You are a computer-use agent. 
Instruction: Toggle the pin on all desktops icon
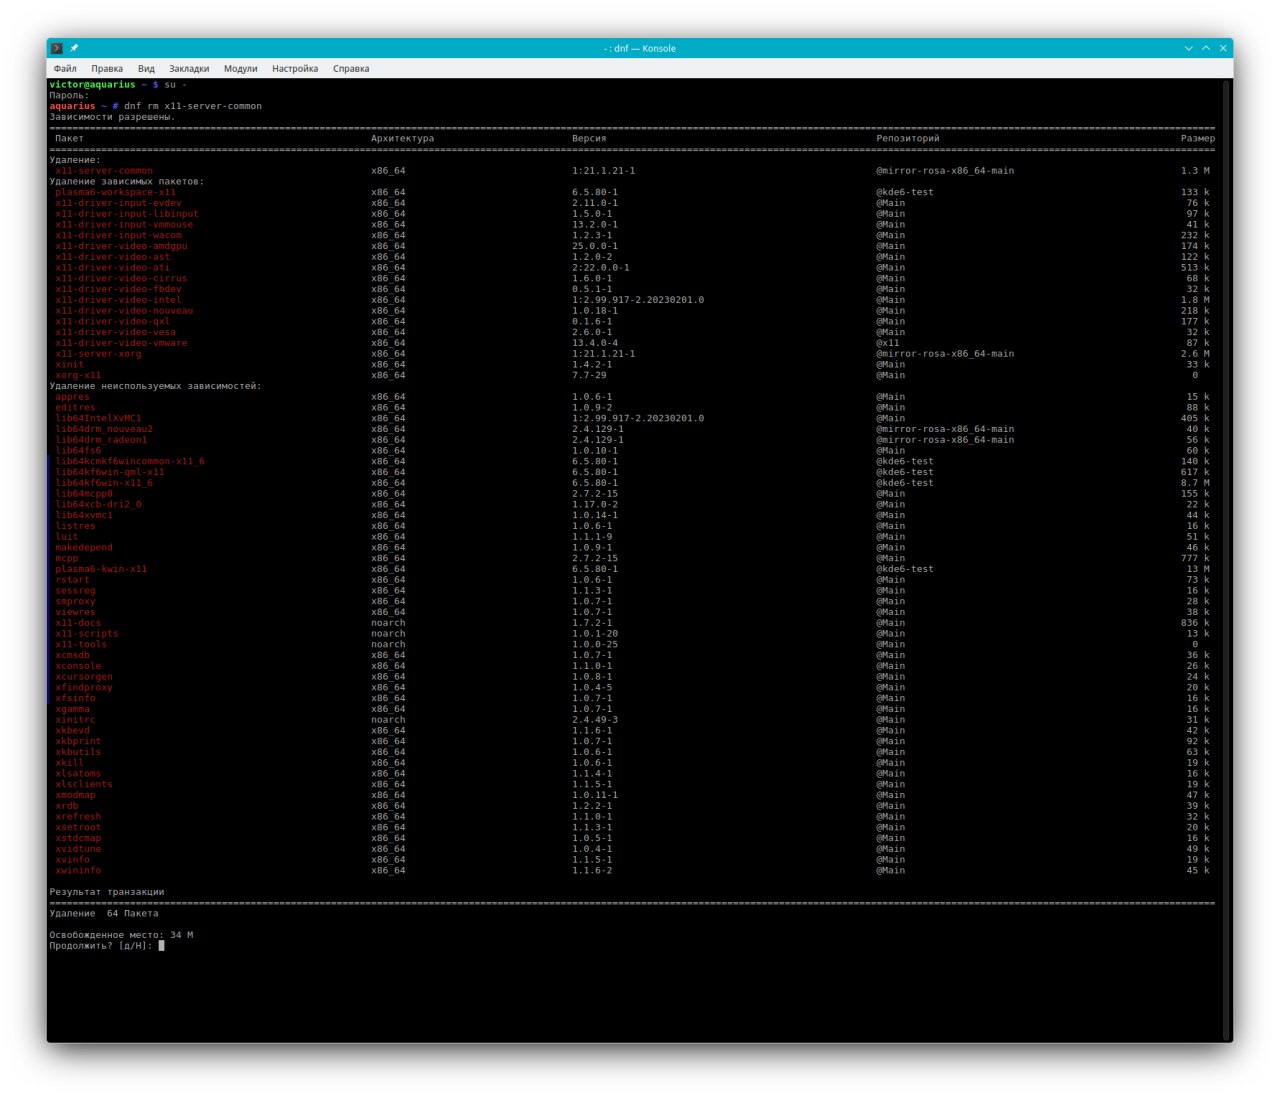[x=74, y=48]
